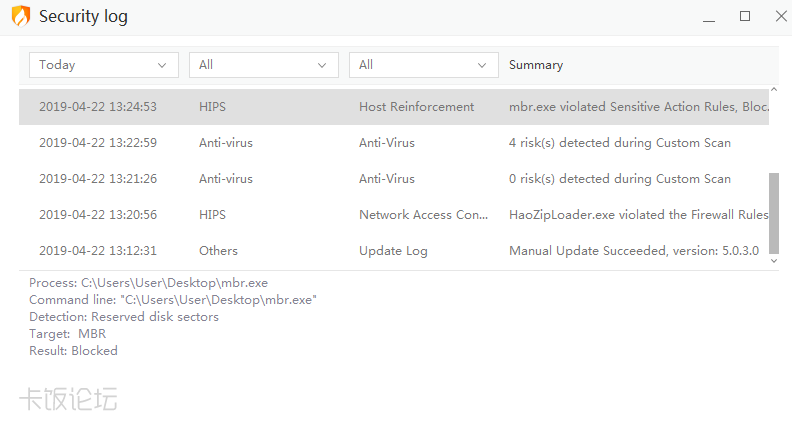Click the Process path detail line
The width and height of the screenshot is (792, 422).
(148, 283)
